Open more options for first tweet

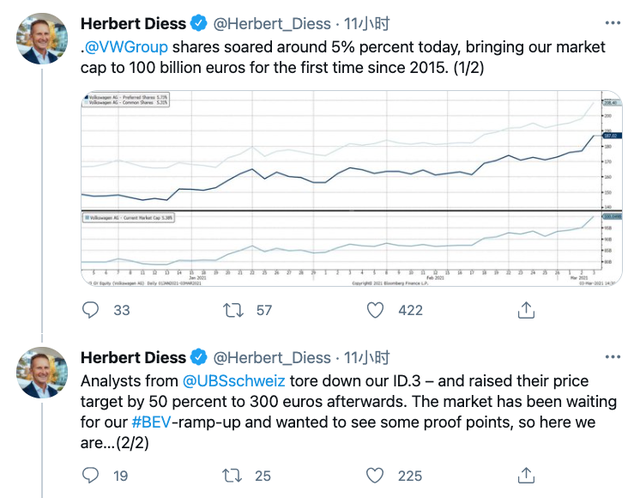[611, 20]
